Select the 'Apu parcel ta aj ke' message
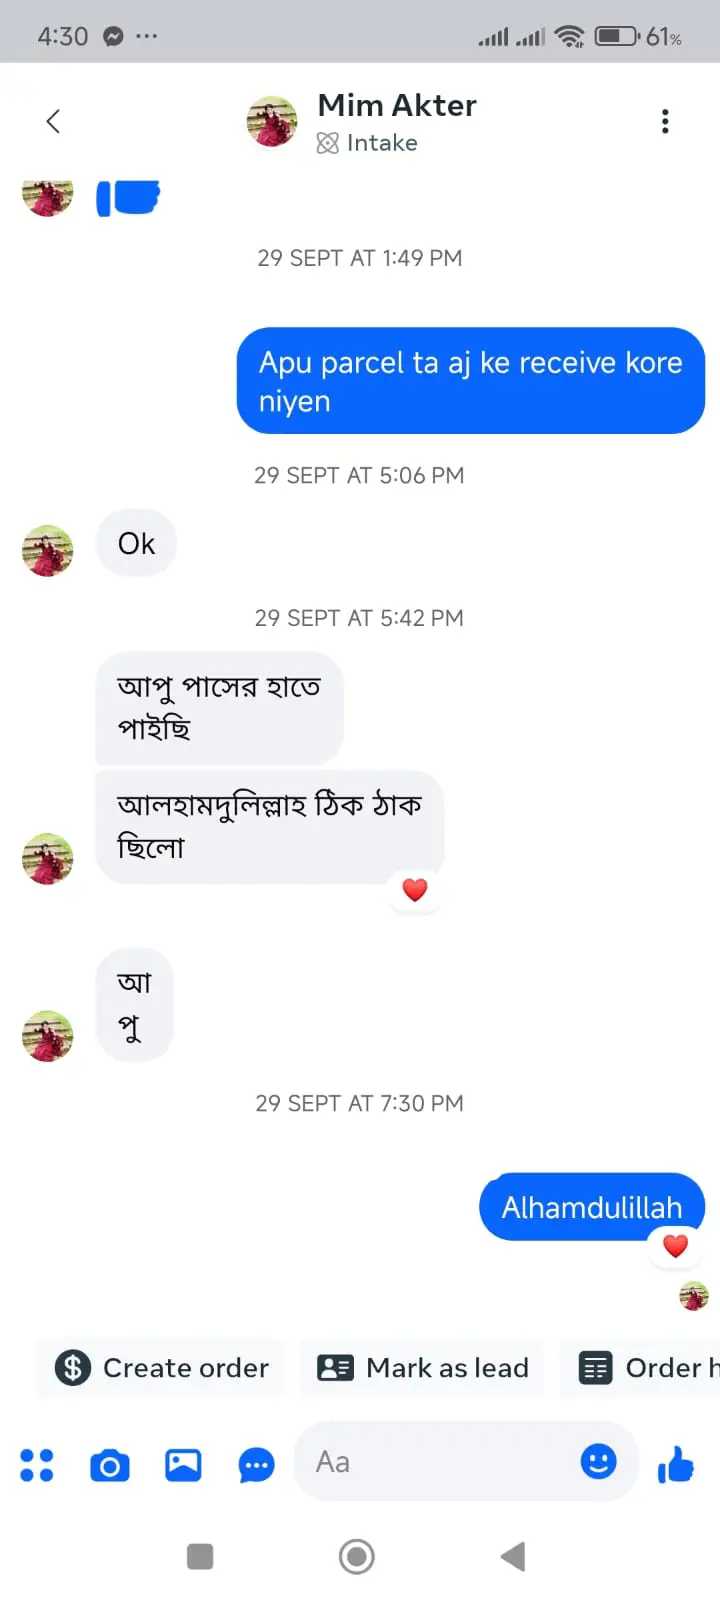This screenshot has height=1600, width=720. pyautogui.click(x=470, y=381)
